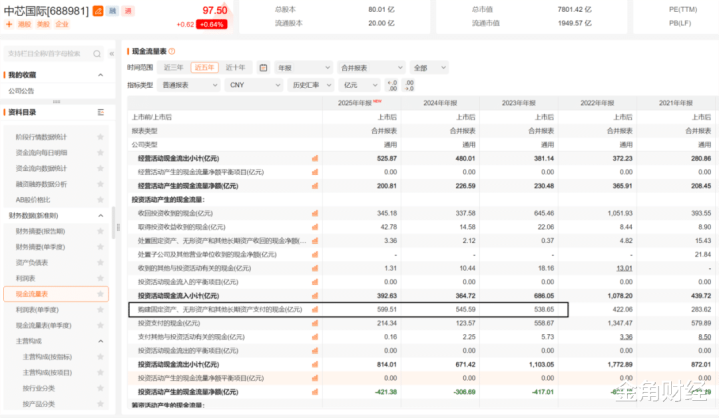Image resolution: width=719 pixels, height=418 pixels.
Task: Open chart icon for 经营活动现金流出小计 row
Action: (314, 158)
